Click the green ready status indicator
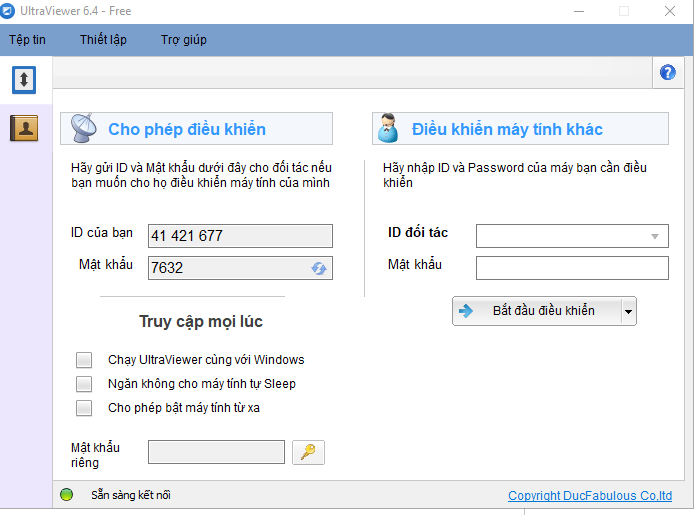The width and height of the screenshot is (697, 515). point(67,495)
